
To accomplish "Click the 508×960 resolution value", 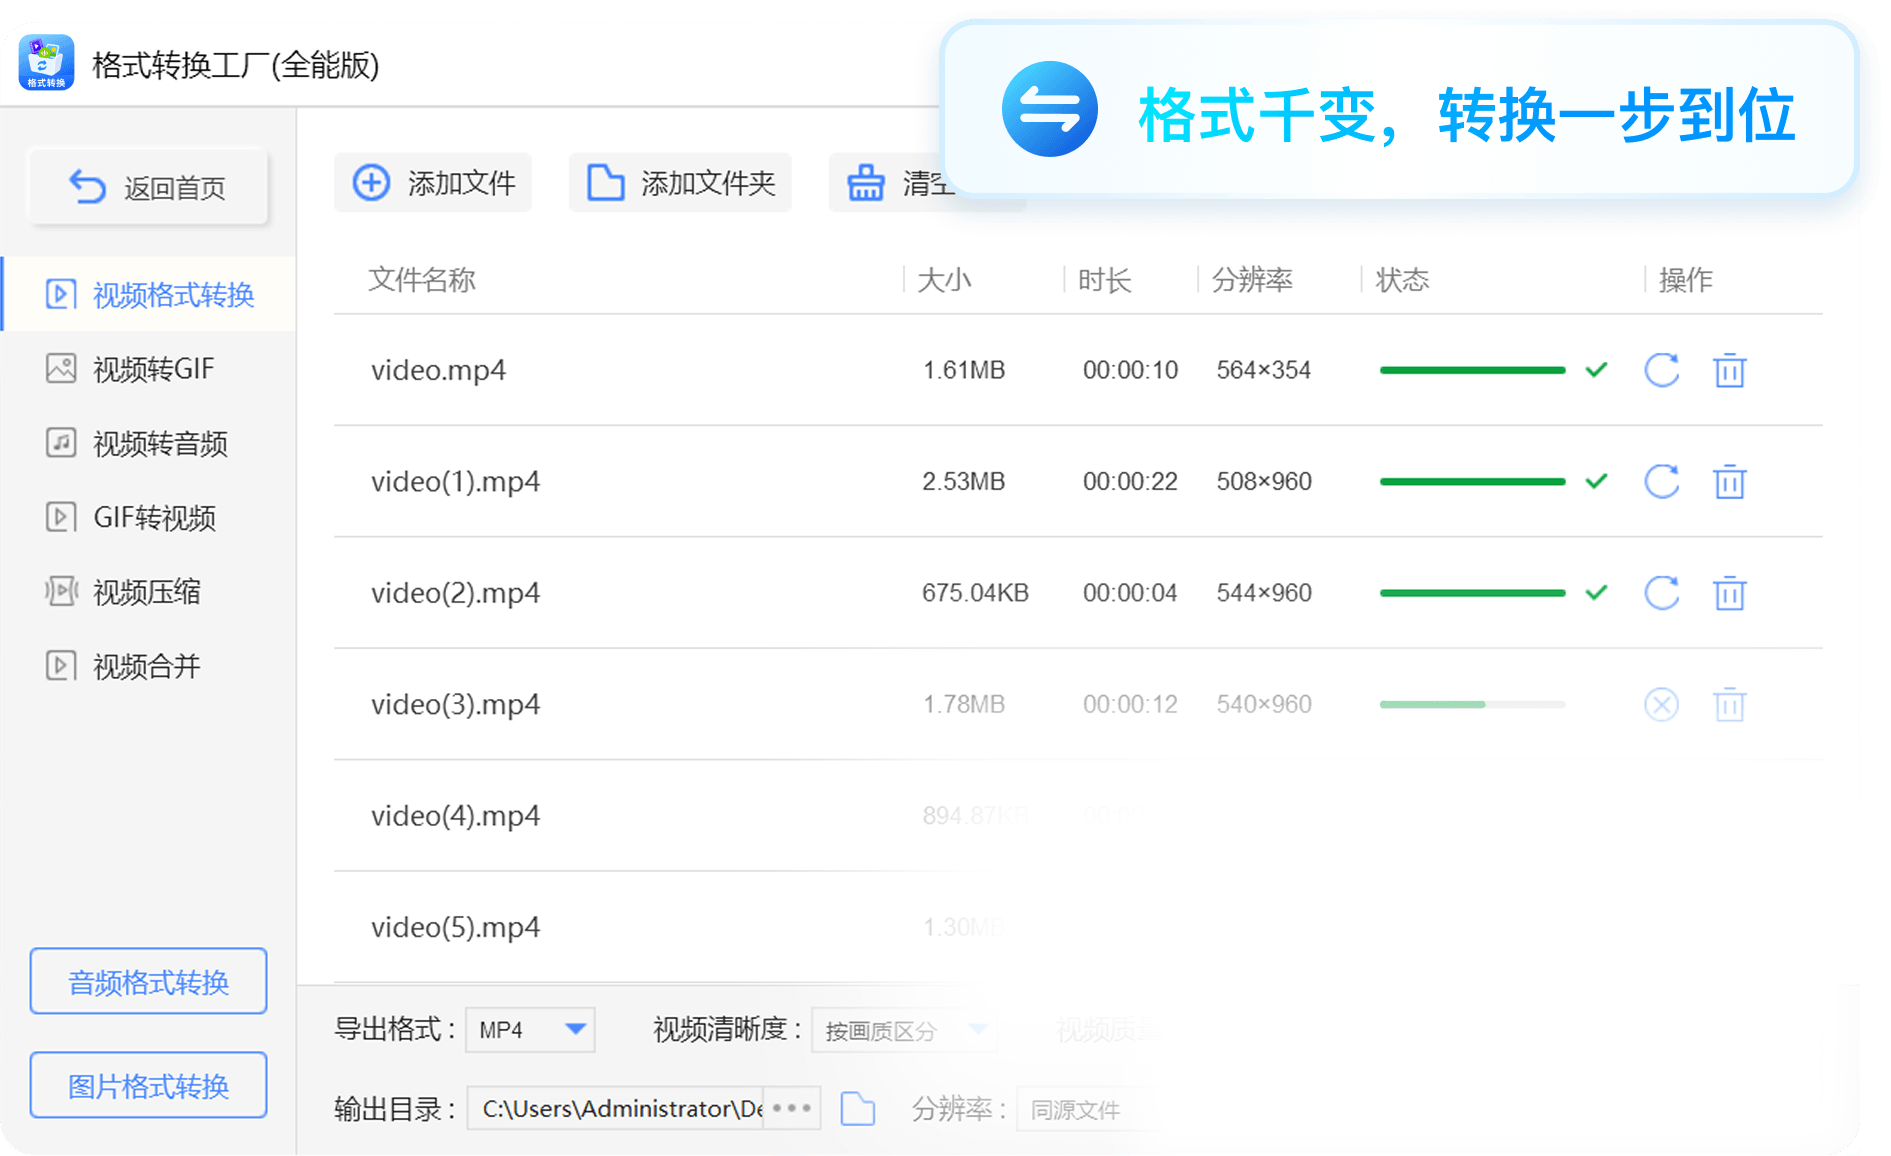I will (1264, 481).
